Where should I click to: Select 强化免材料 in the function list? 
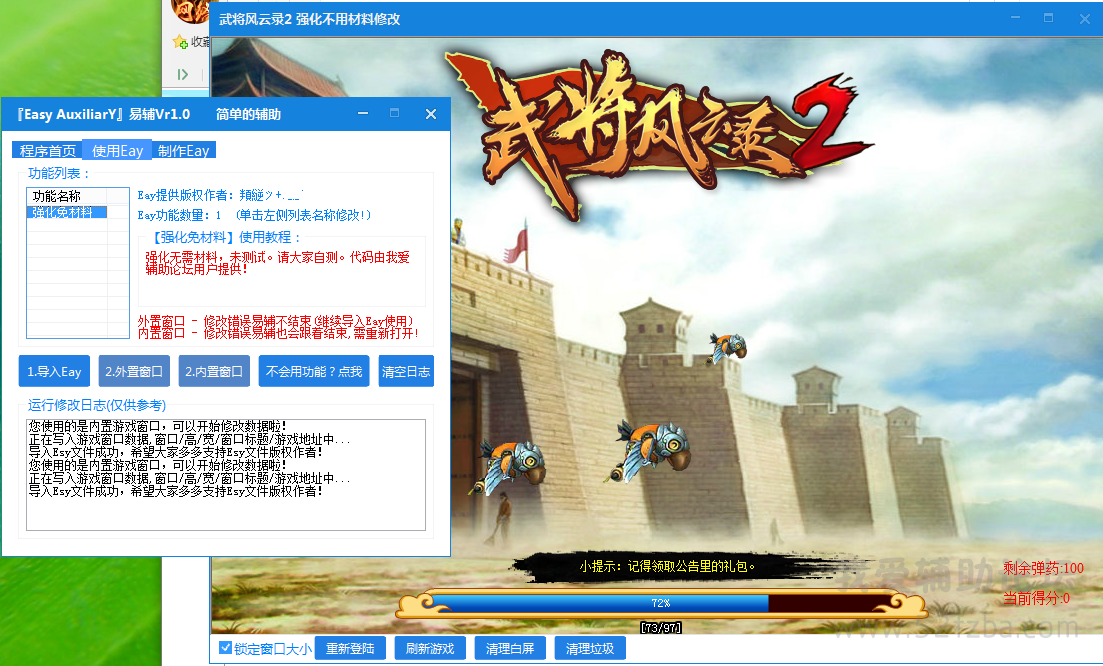tap(66, 212)
